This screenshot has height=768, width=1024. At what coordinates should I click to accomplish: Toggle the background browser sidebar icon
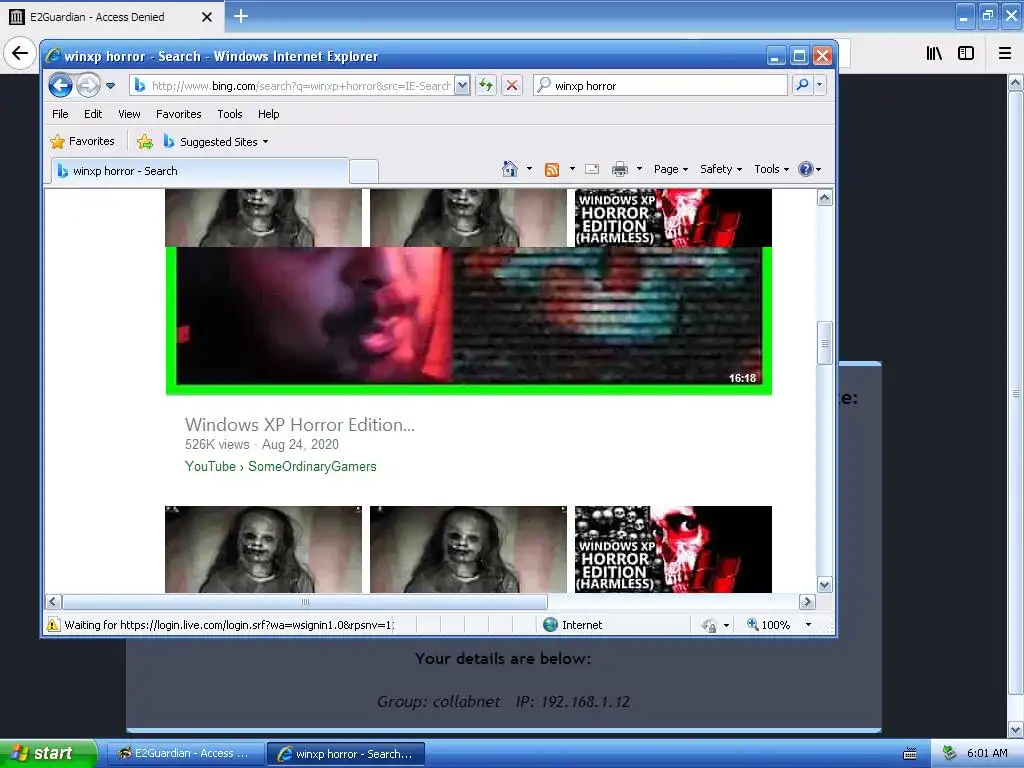(966, 54)
